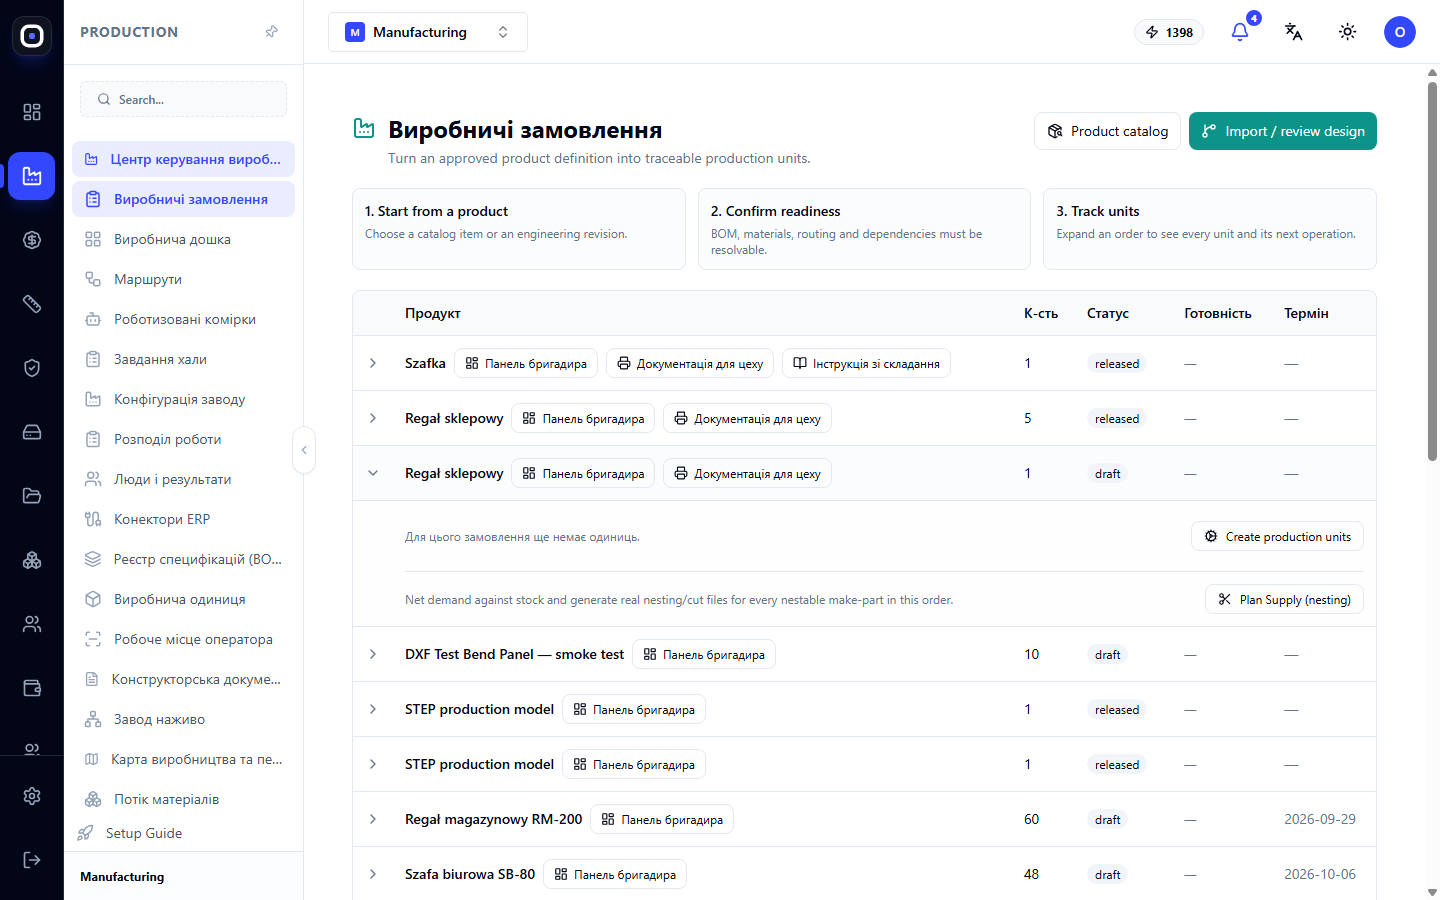The image size is (1440, 900).
Task: Click the Product catalog button
Action: 1107,131
